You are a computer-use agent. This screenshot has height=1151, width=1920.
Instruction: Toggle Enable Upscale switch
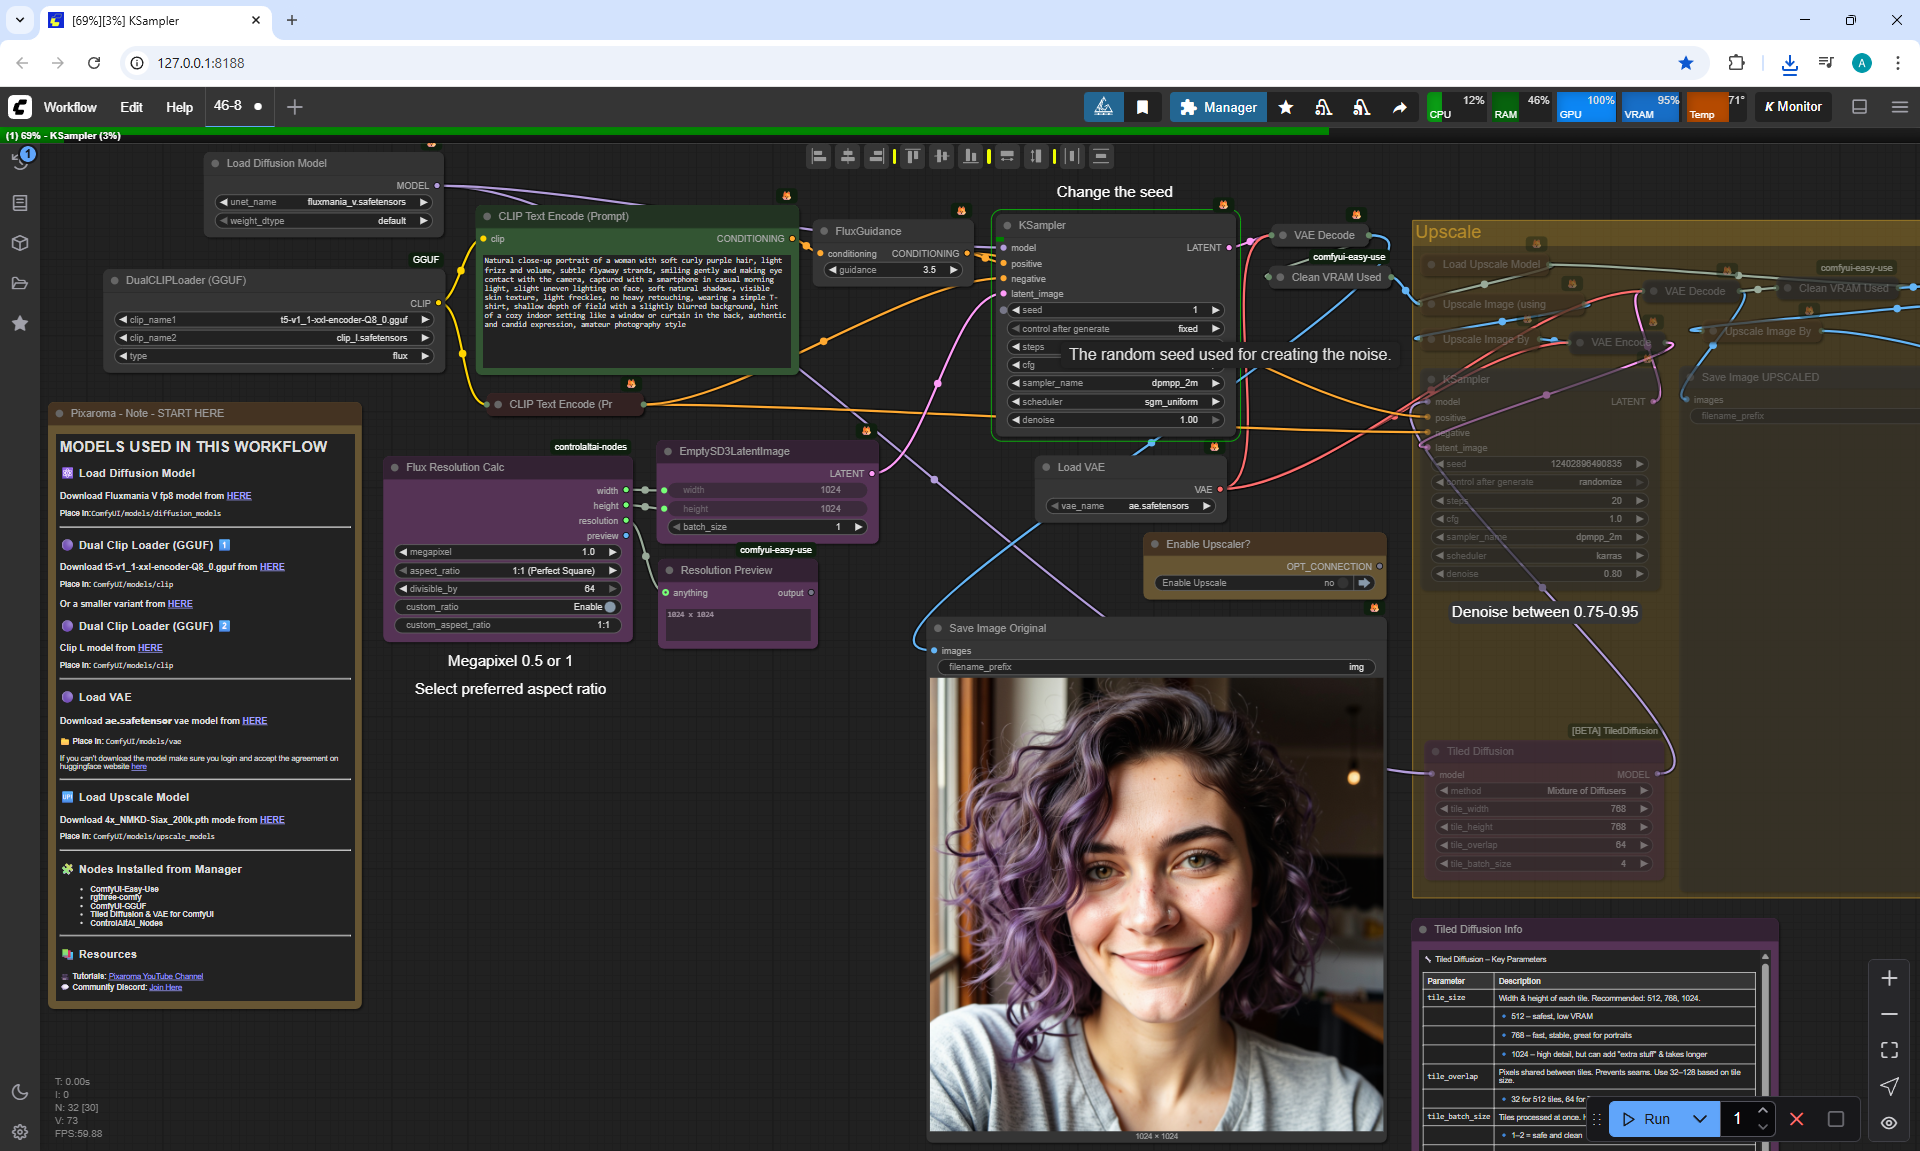coord(1342,583)
